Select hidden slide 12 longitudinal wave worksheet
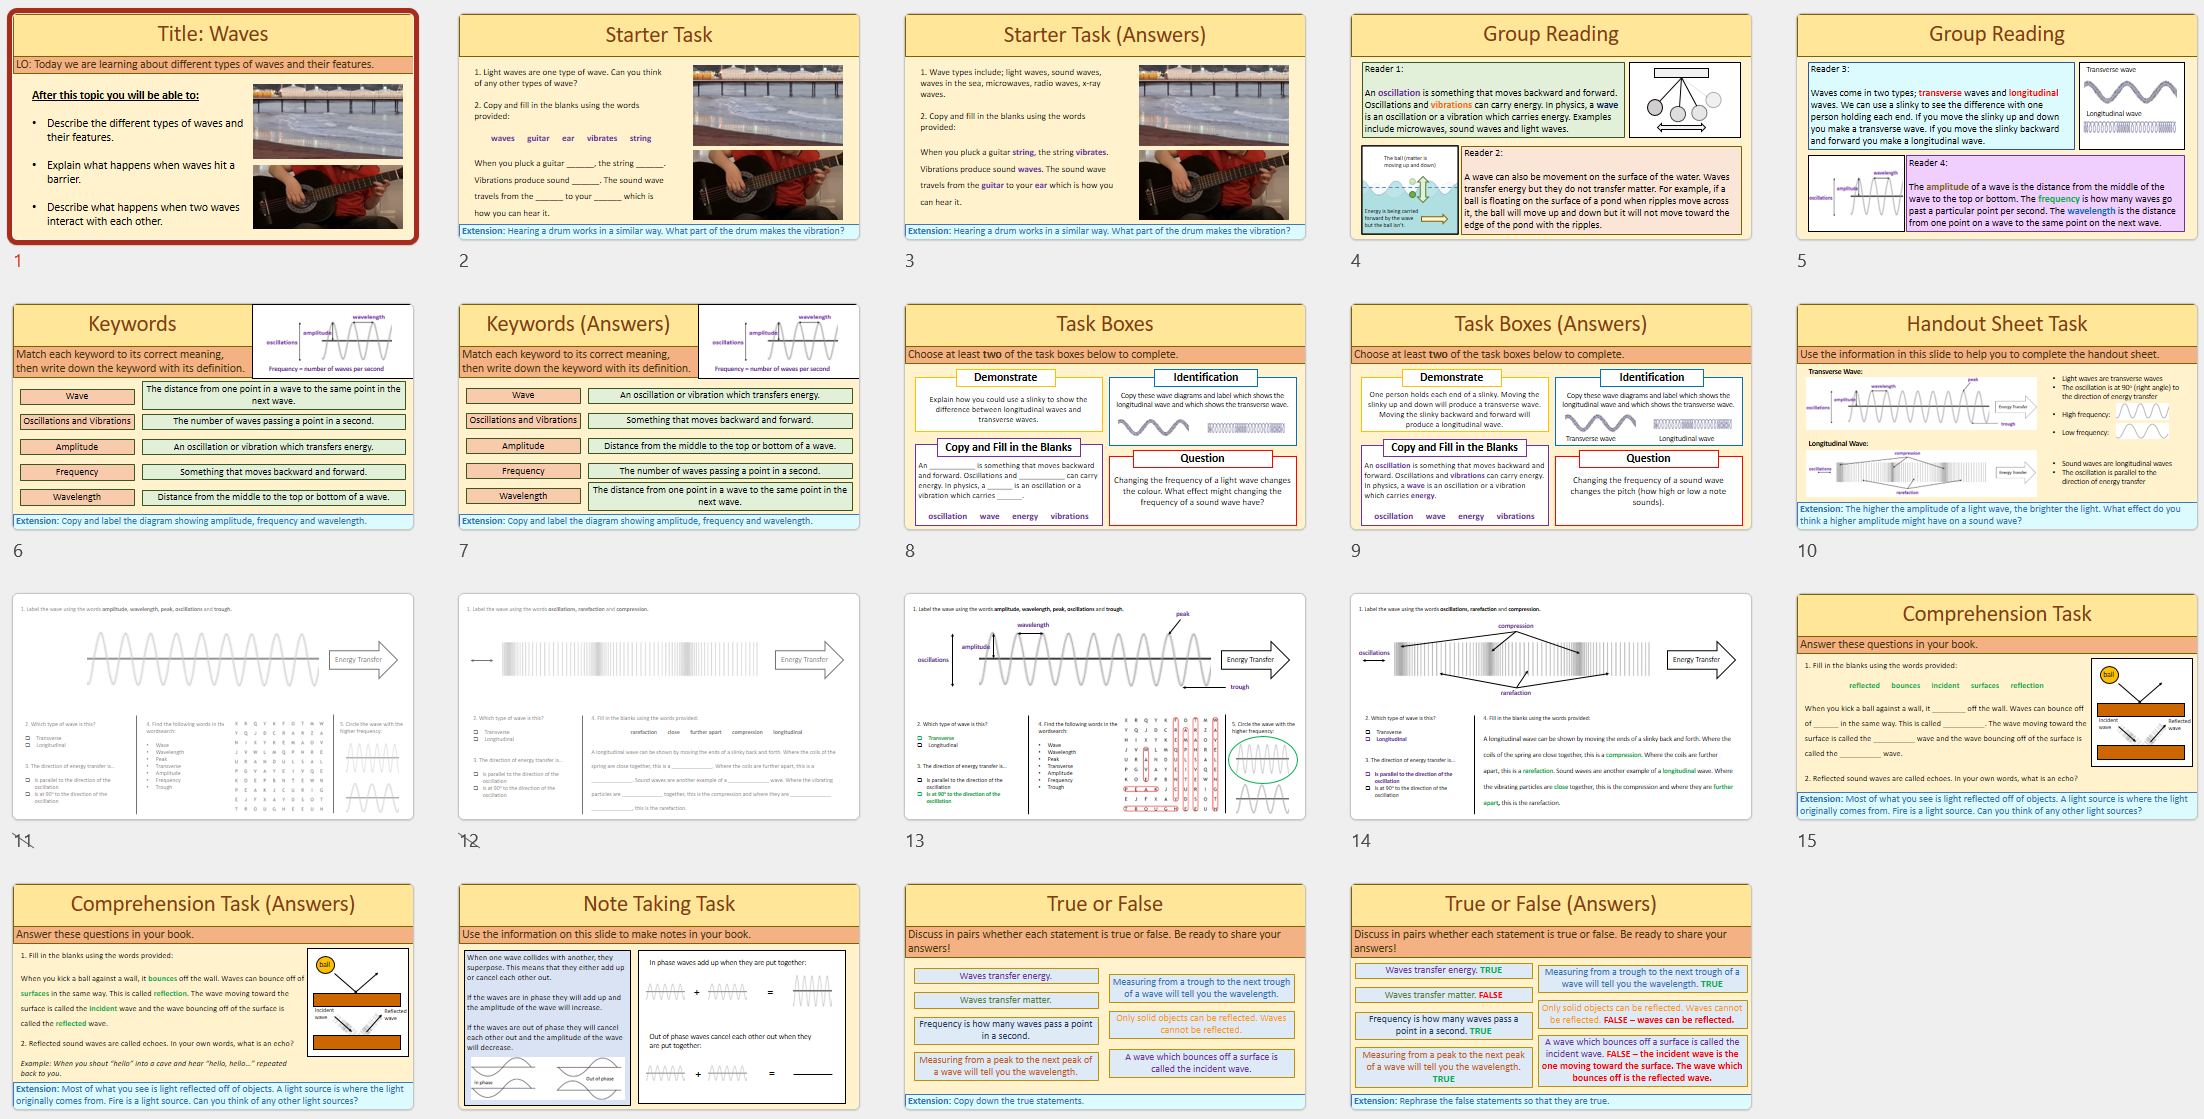The width and height of the screenshot is (2204, 1119). [x=659, y=707]
